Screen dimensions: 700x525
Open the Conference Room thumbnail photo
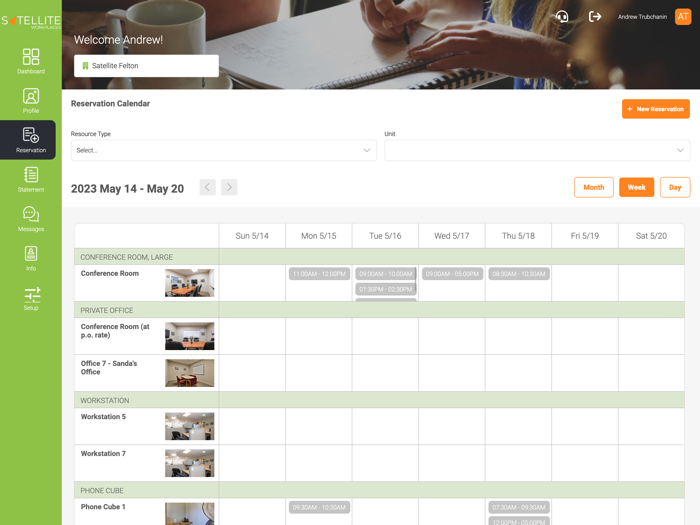coord(190,283)
